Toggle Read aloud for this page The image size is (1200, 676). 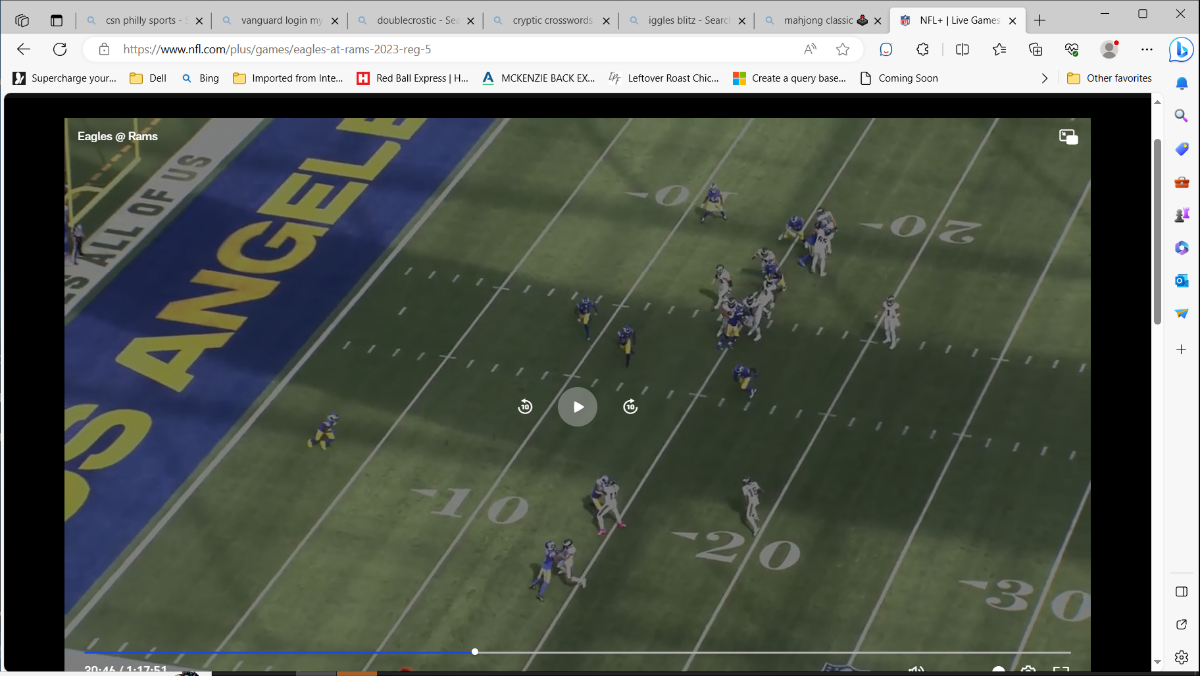(810, 49)
